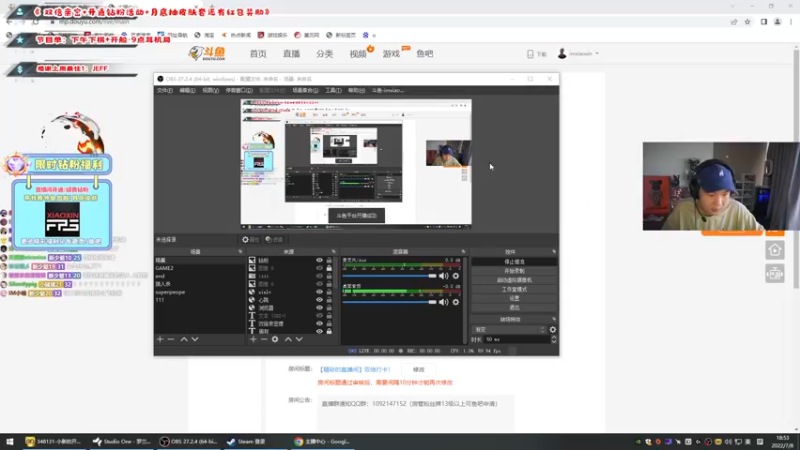Screen dimensions: 800x450
Task: Go to the 鱼吧 tab on Douyu
Action: pyautogui.click(x=424, y=54)
